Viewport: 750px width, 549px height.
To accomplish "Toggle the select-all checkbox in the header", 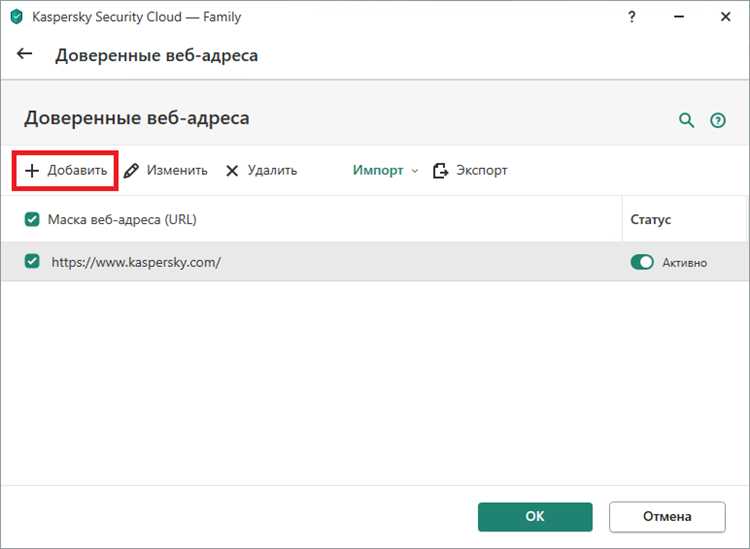I will 32,219.
